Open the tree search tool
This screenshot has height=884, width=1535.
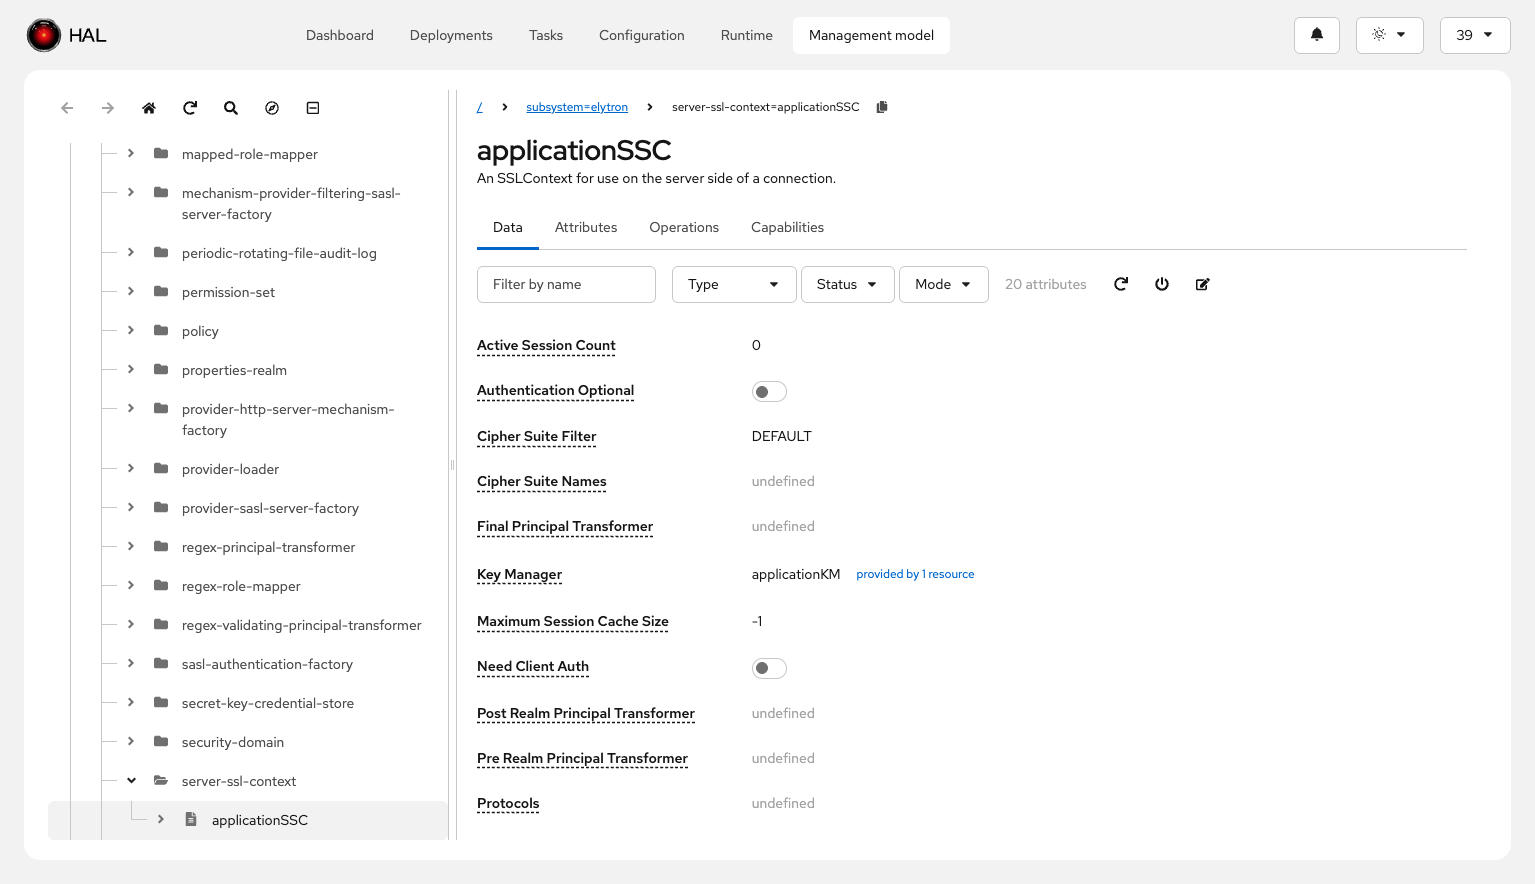(231, 108)
